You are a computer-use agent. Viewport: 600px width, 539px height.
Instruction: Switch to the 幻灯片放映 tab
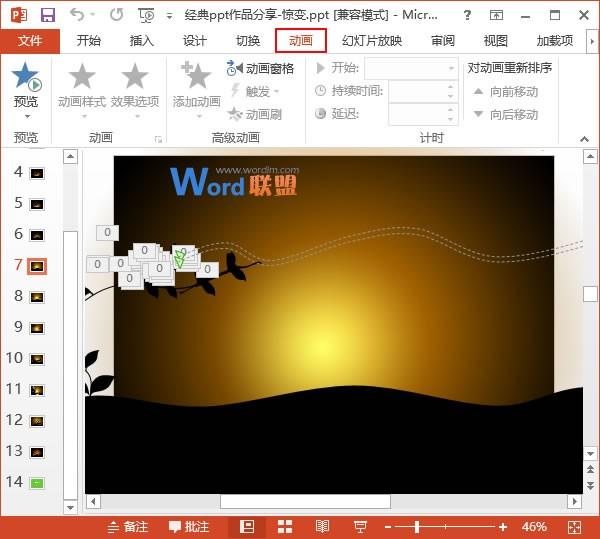click(x=371, y=41)
